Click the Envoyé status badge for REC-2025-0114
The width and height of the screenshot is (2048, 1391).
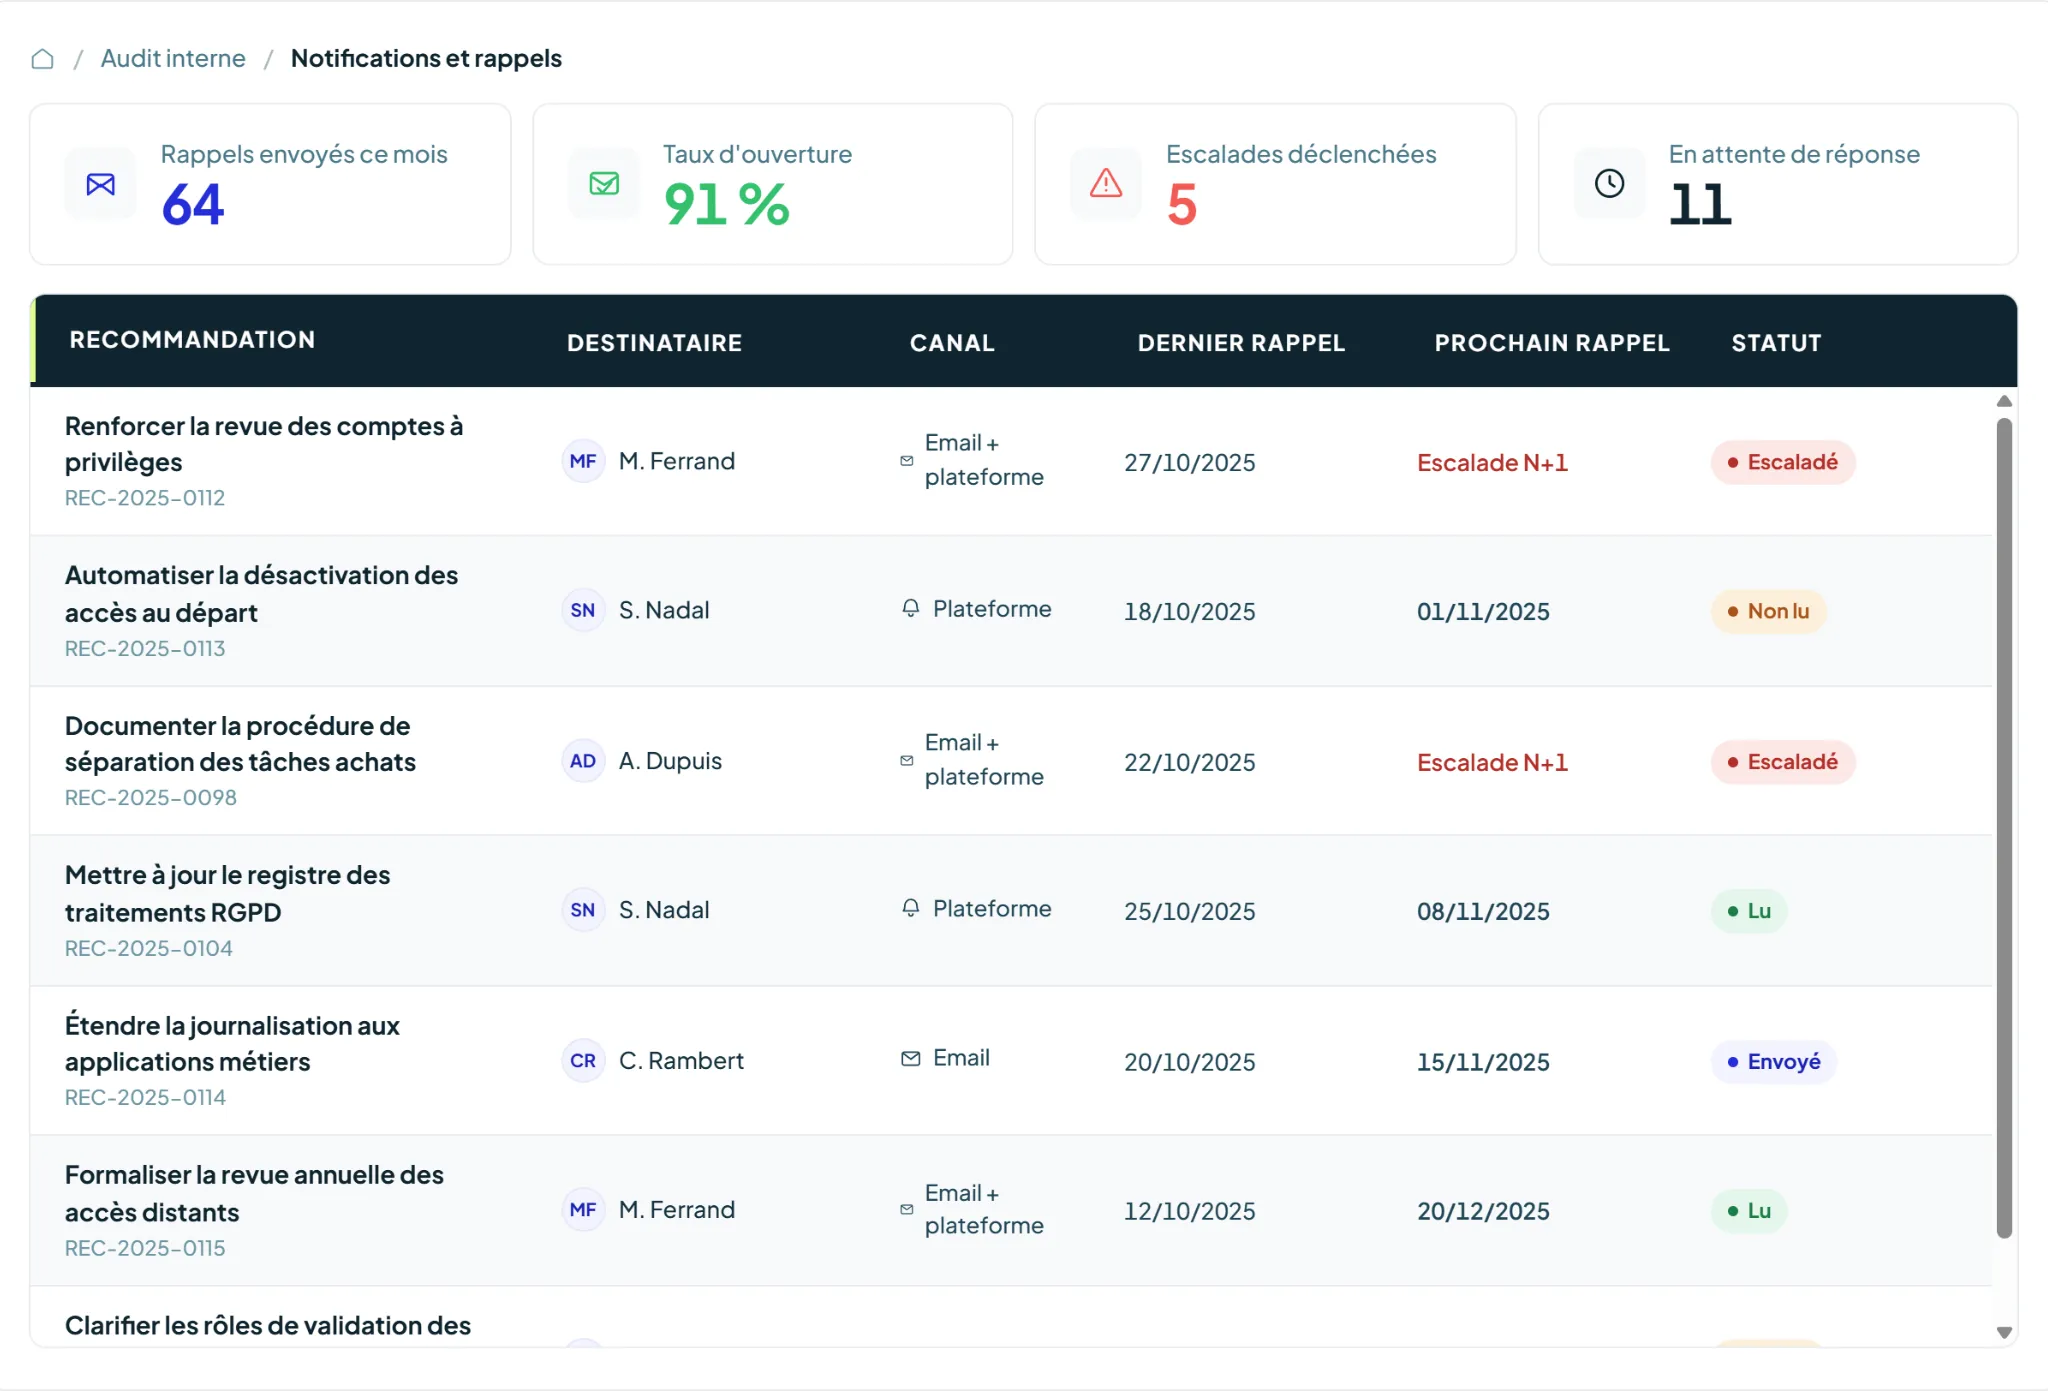click(x=1774, y=1061)
